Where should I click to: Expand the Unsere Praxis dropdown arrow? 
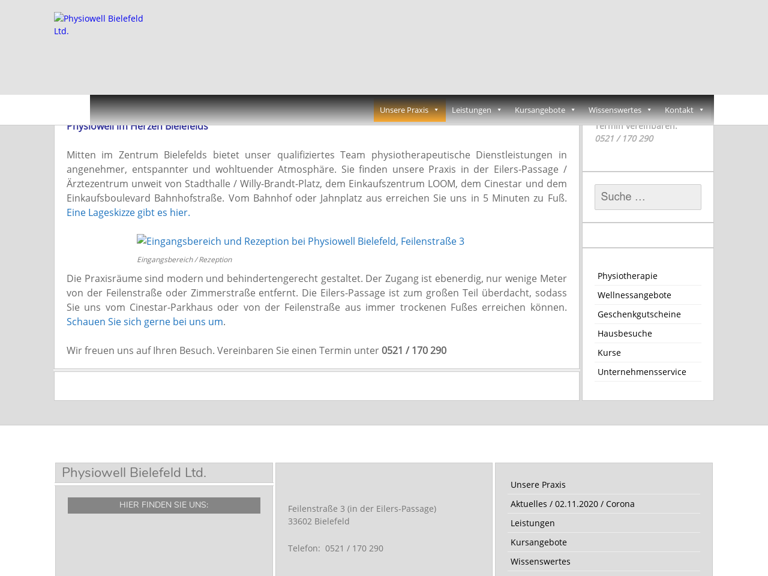(436, 110)
